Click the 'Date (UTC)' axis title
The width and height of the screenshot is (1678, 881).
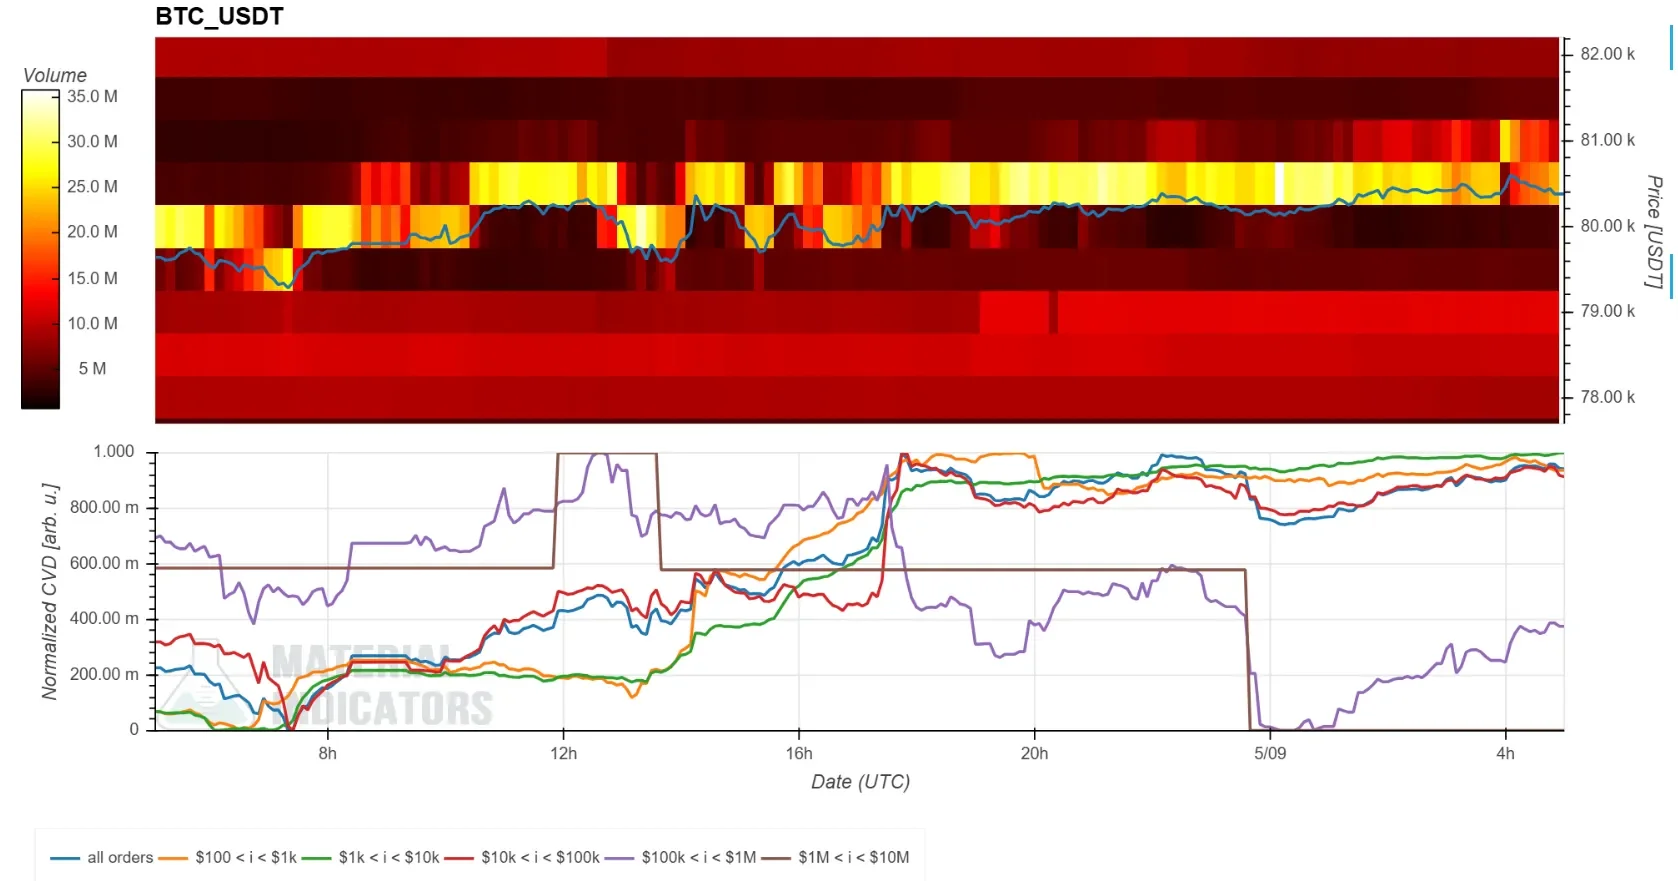[x=860, y=782]
